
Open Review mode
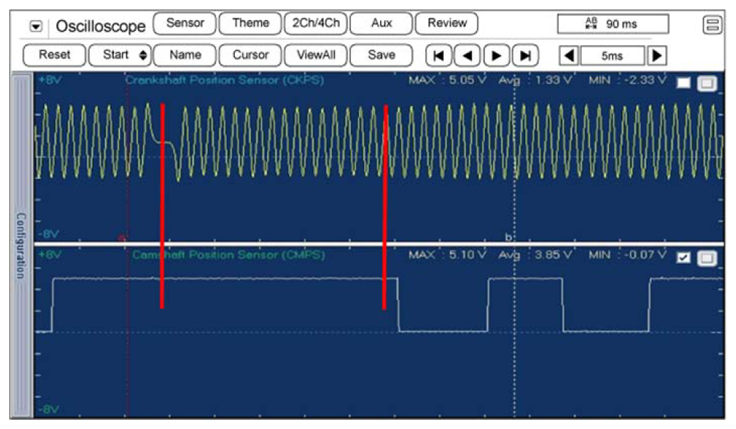click(x=445, y=23)
